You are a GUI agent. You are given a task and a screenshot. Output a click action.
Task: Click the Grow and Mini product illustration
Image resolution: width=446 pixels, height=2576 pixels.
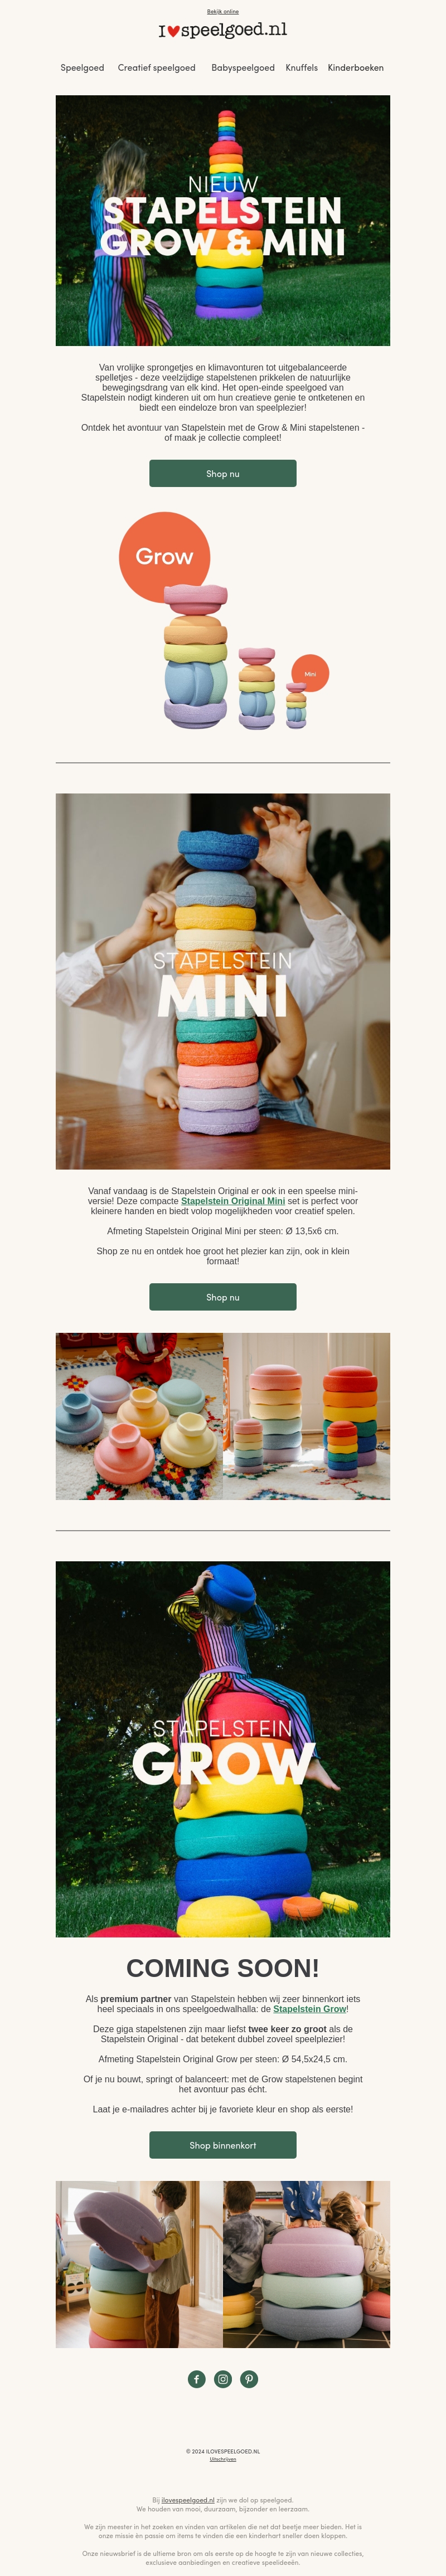point(223,620)
